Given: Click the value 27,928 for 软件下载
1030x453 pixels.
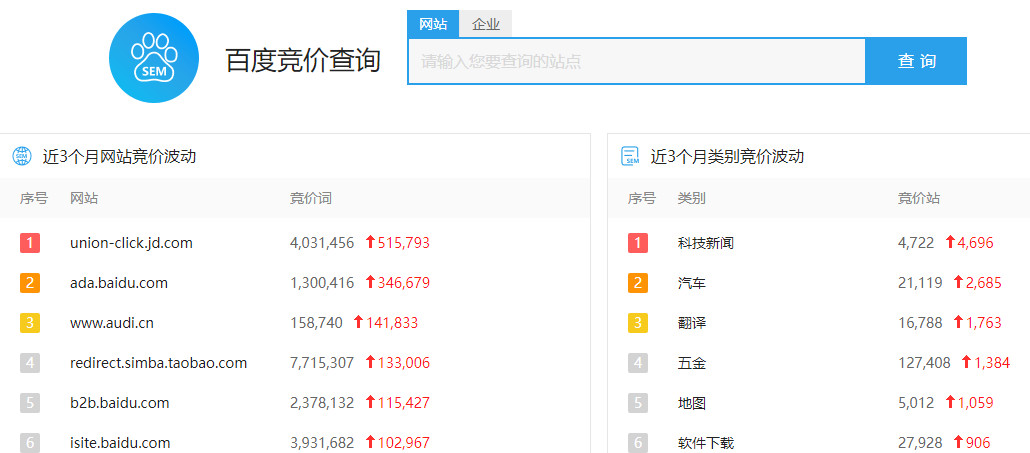Looking at the screenshot, I should pos(920,443).
